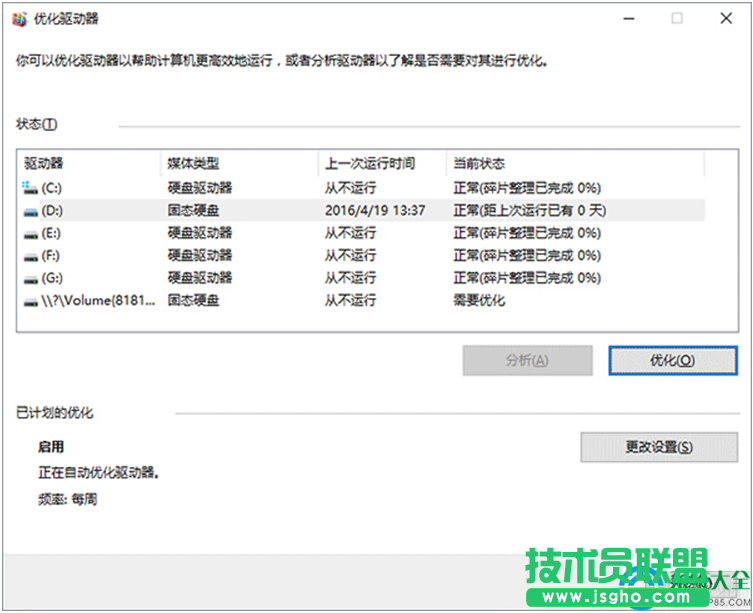Click 从不运行 in the F: row
This screenshot has width=753, height=613.
point(350,255)
